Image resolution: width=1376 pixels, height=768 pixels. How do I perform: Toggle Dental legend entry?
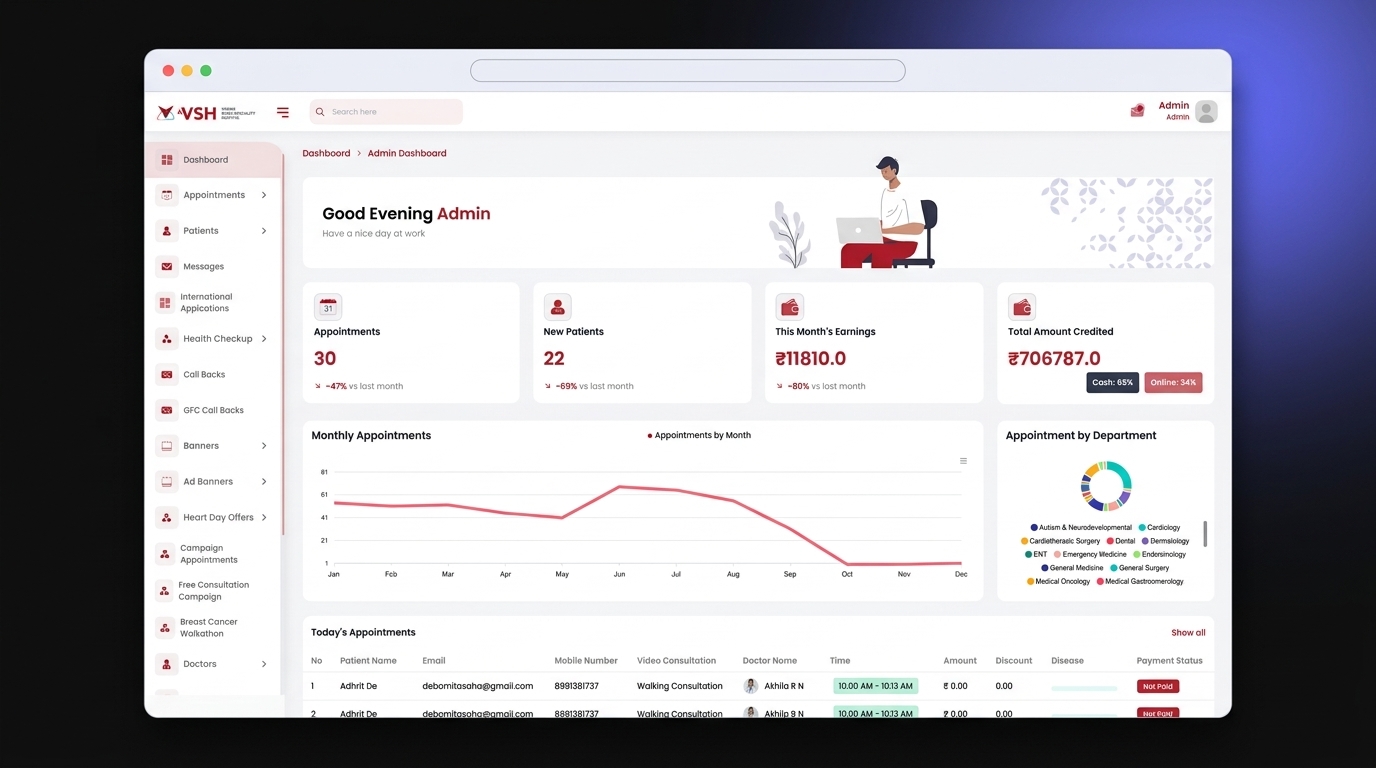[1120, 541]
